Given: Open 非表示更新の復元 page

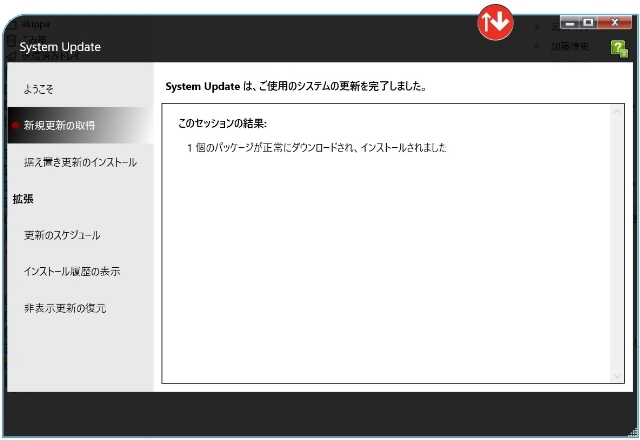Looking at the screenshot, I should tap(65, 308).
